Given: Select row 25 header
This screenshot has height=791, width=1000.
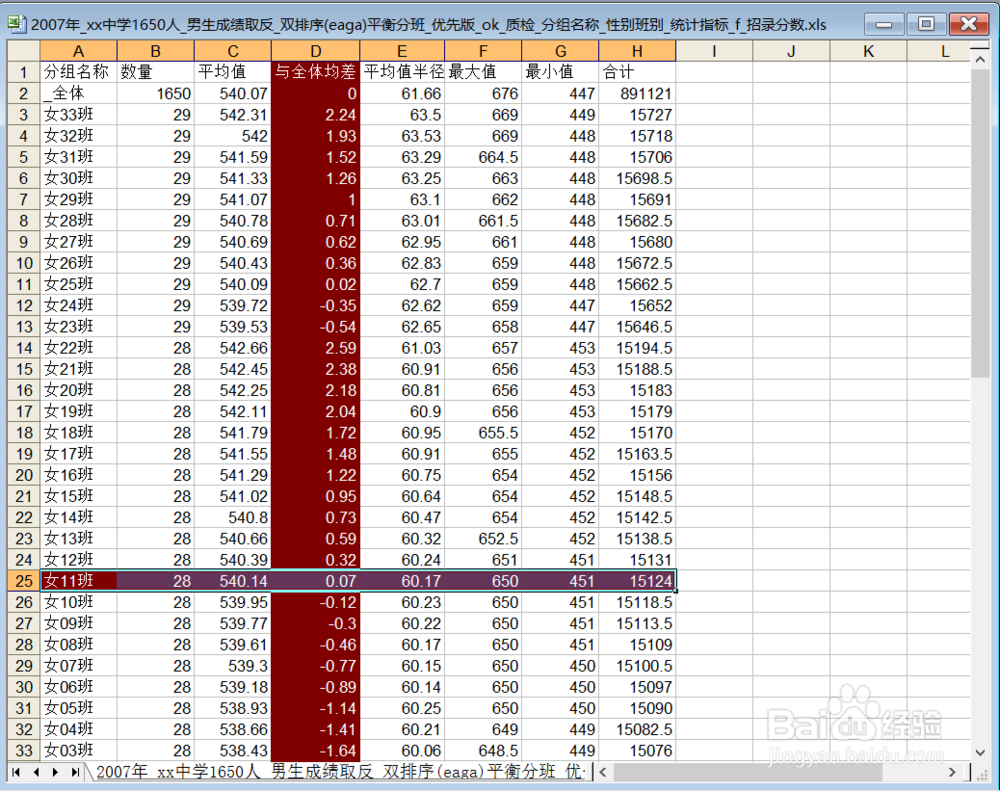Looking at the screenshot, I should coord(24,580).
